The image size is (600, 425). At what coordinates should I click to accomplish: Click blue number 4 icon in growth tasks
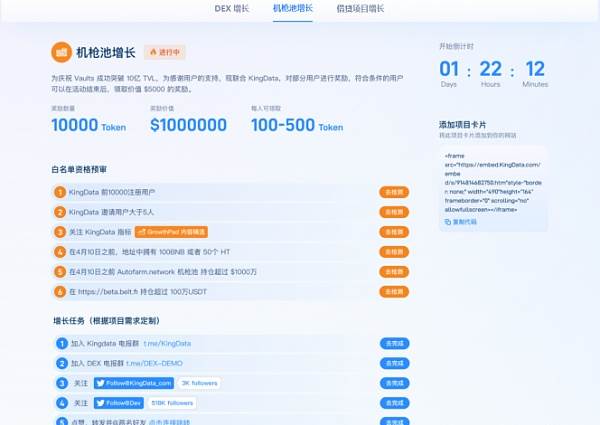tap(62, 403)
